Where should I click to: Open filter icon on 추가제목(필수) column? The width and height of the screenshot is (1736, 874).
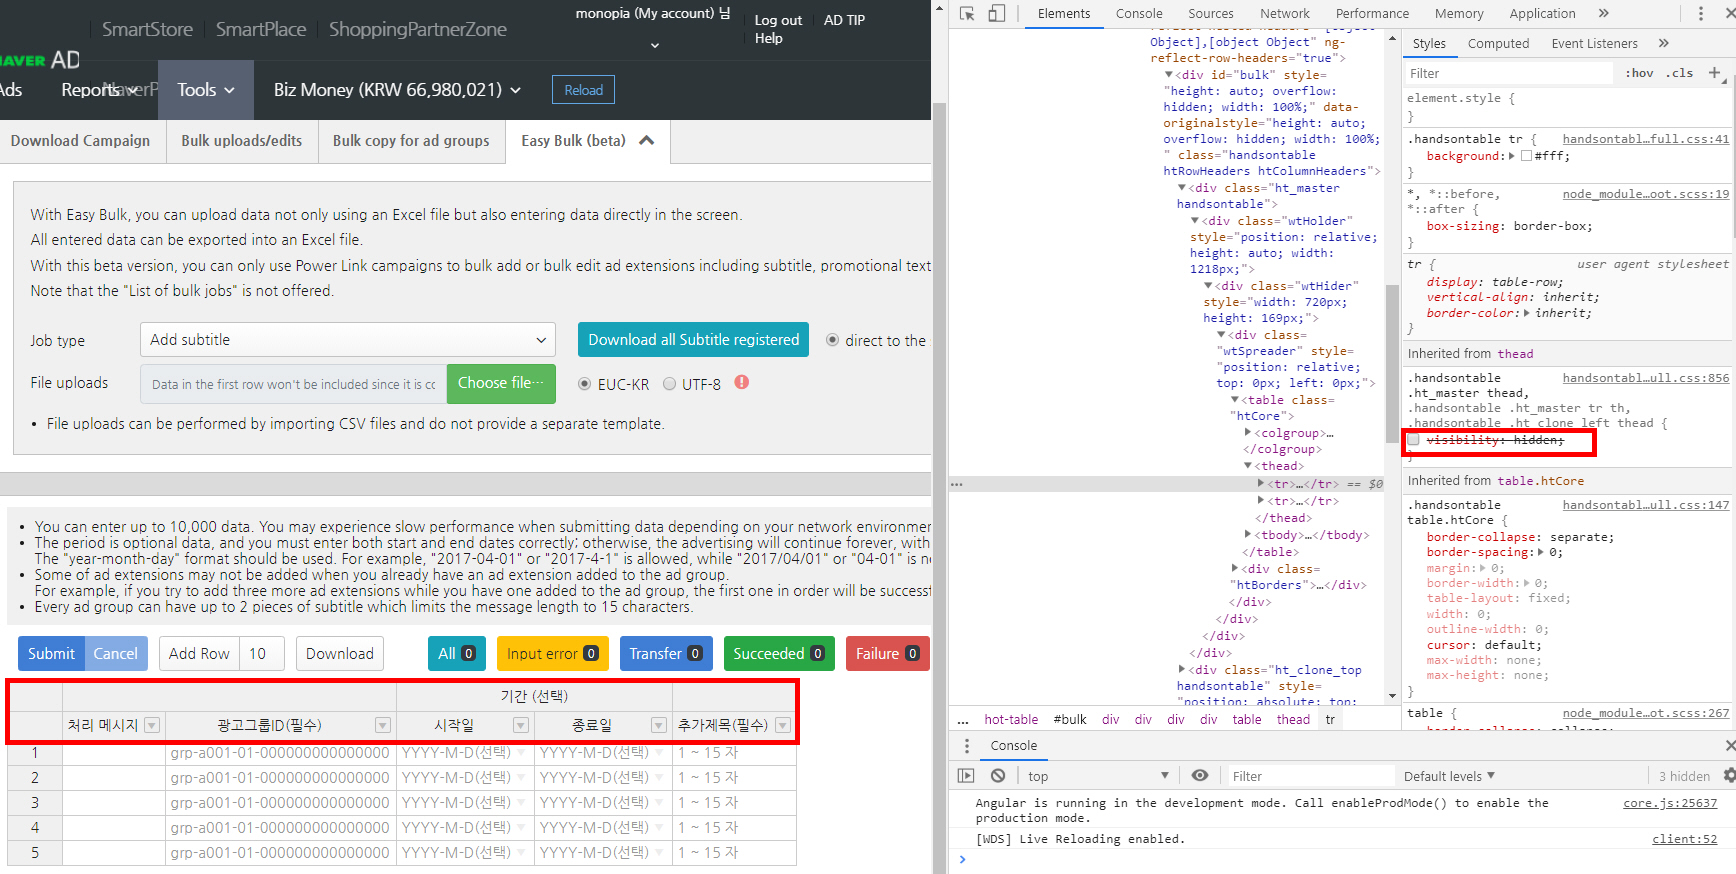pos(783,726)
